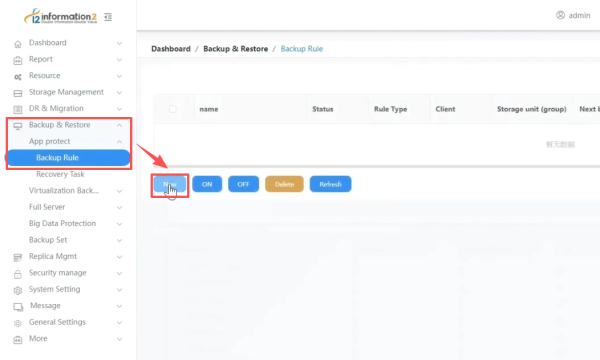Click the General Settings gear icon
This screenshot has width=600, height=360.
point(18,323)
